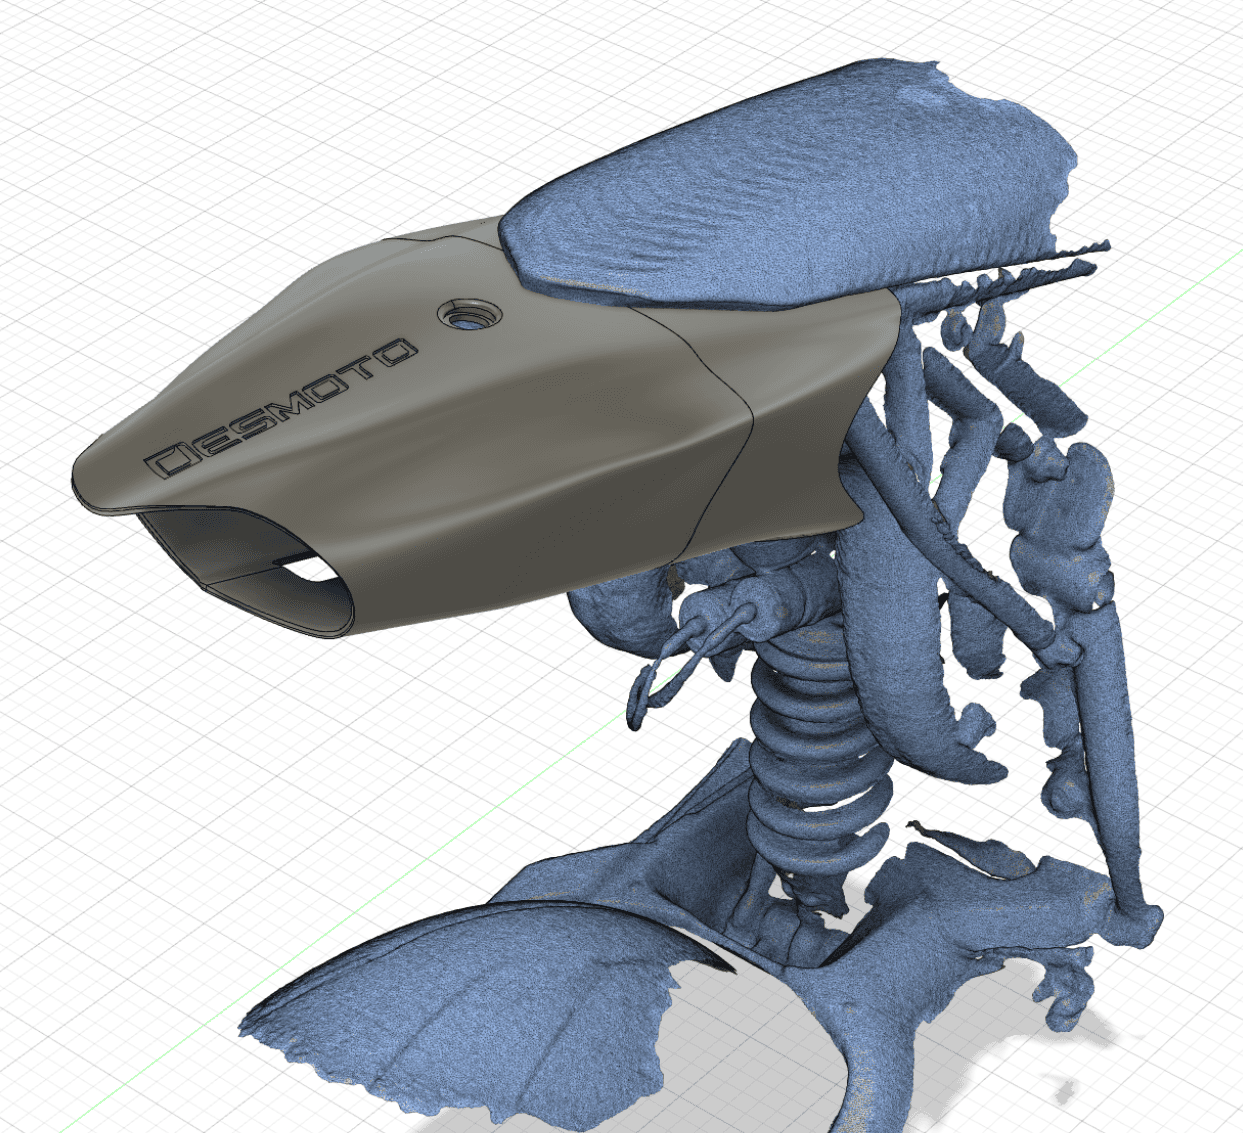Click the blue scanned seat mesh on top
1243x1133 pixels.
[x=790, y=190]
